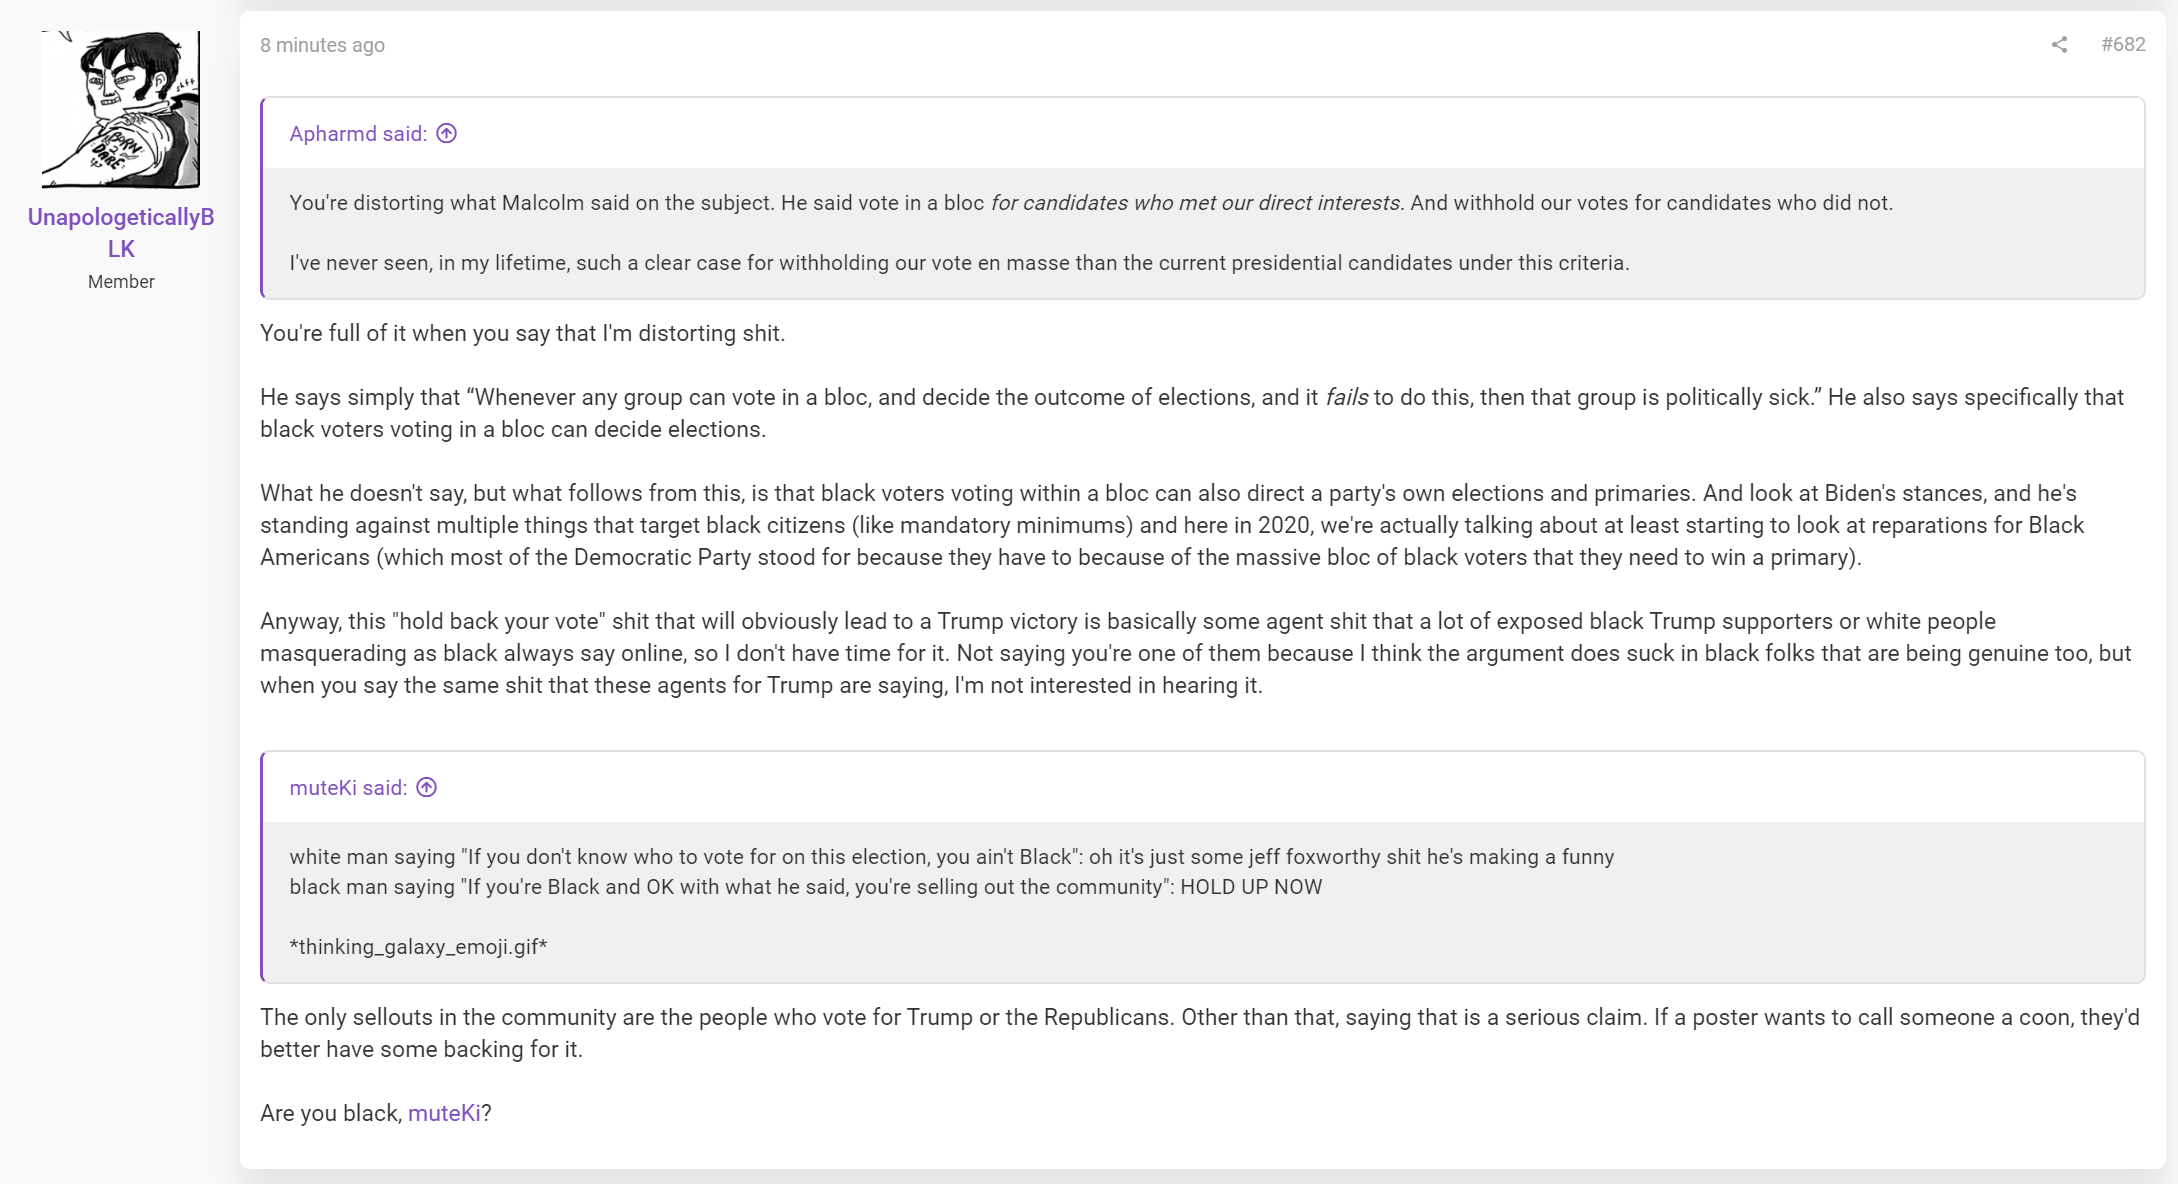The width and height of the screenshot is (2178, 1184).
Task: Open the muteKi mention in 'Are you black'
Action: [x=444, y=1113]
